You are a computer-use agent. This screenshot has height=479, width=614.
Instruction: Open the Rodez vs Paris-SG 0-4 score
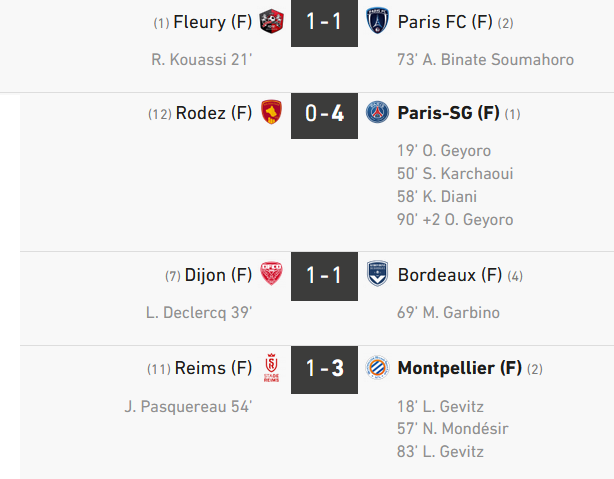pos(324,113)
